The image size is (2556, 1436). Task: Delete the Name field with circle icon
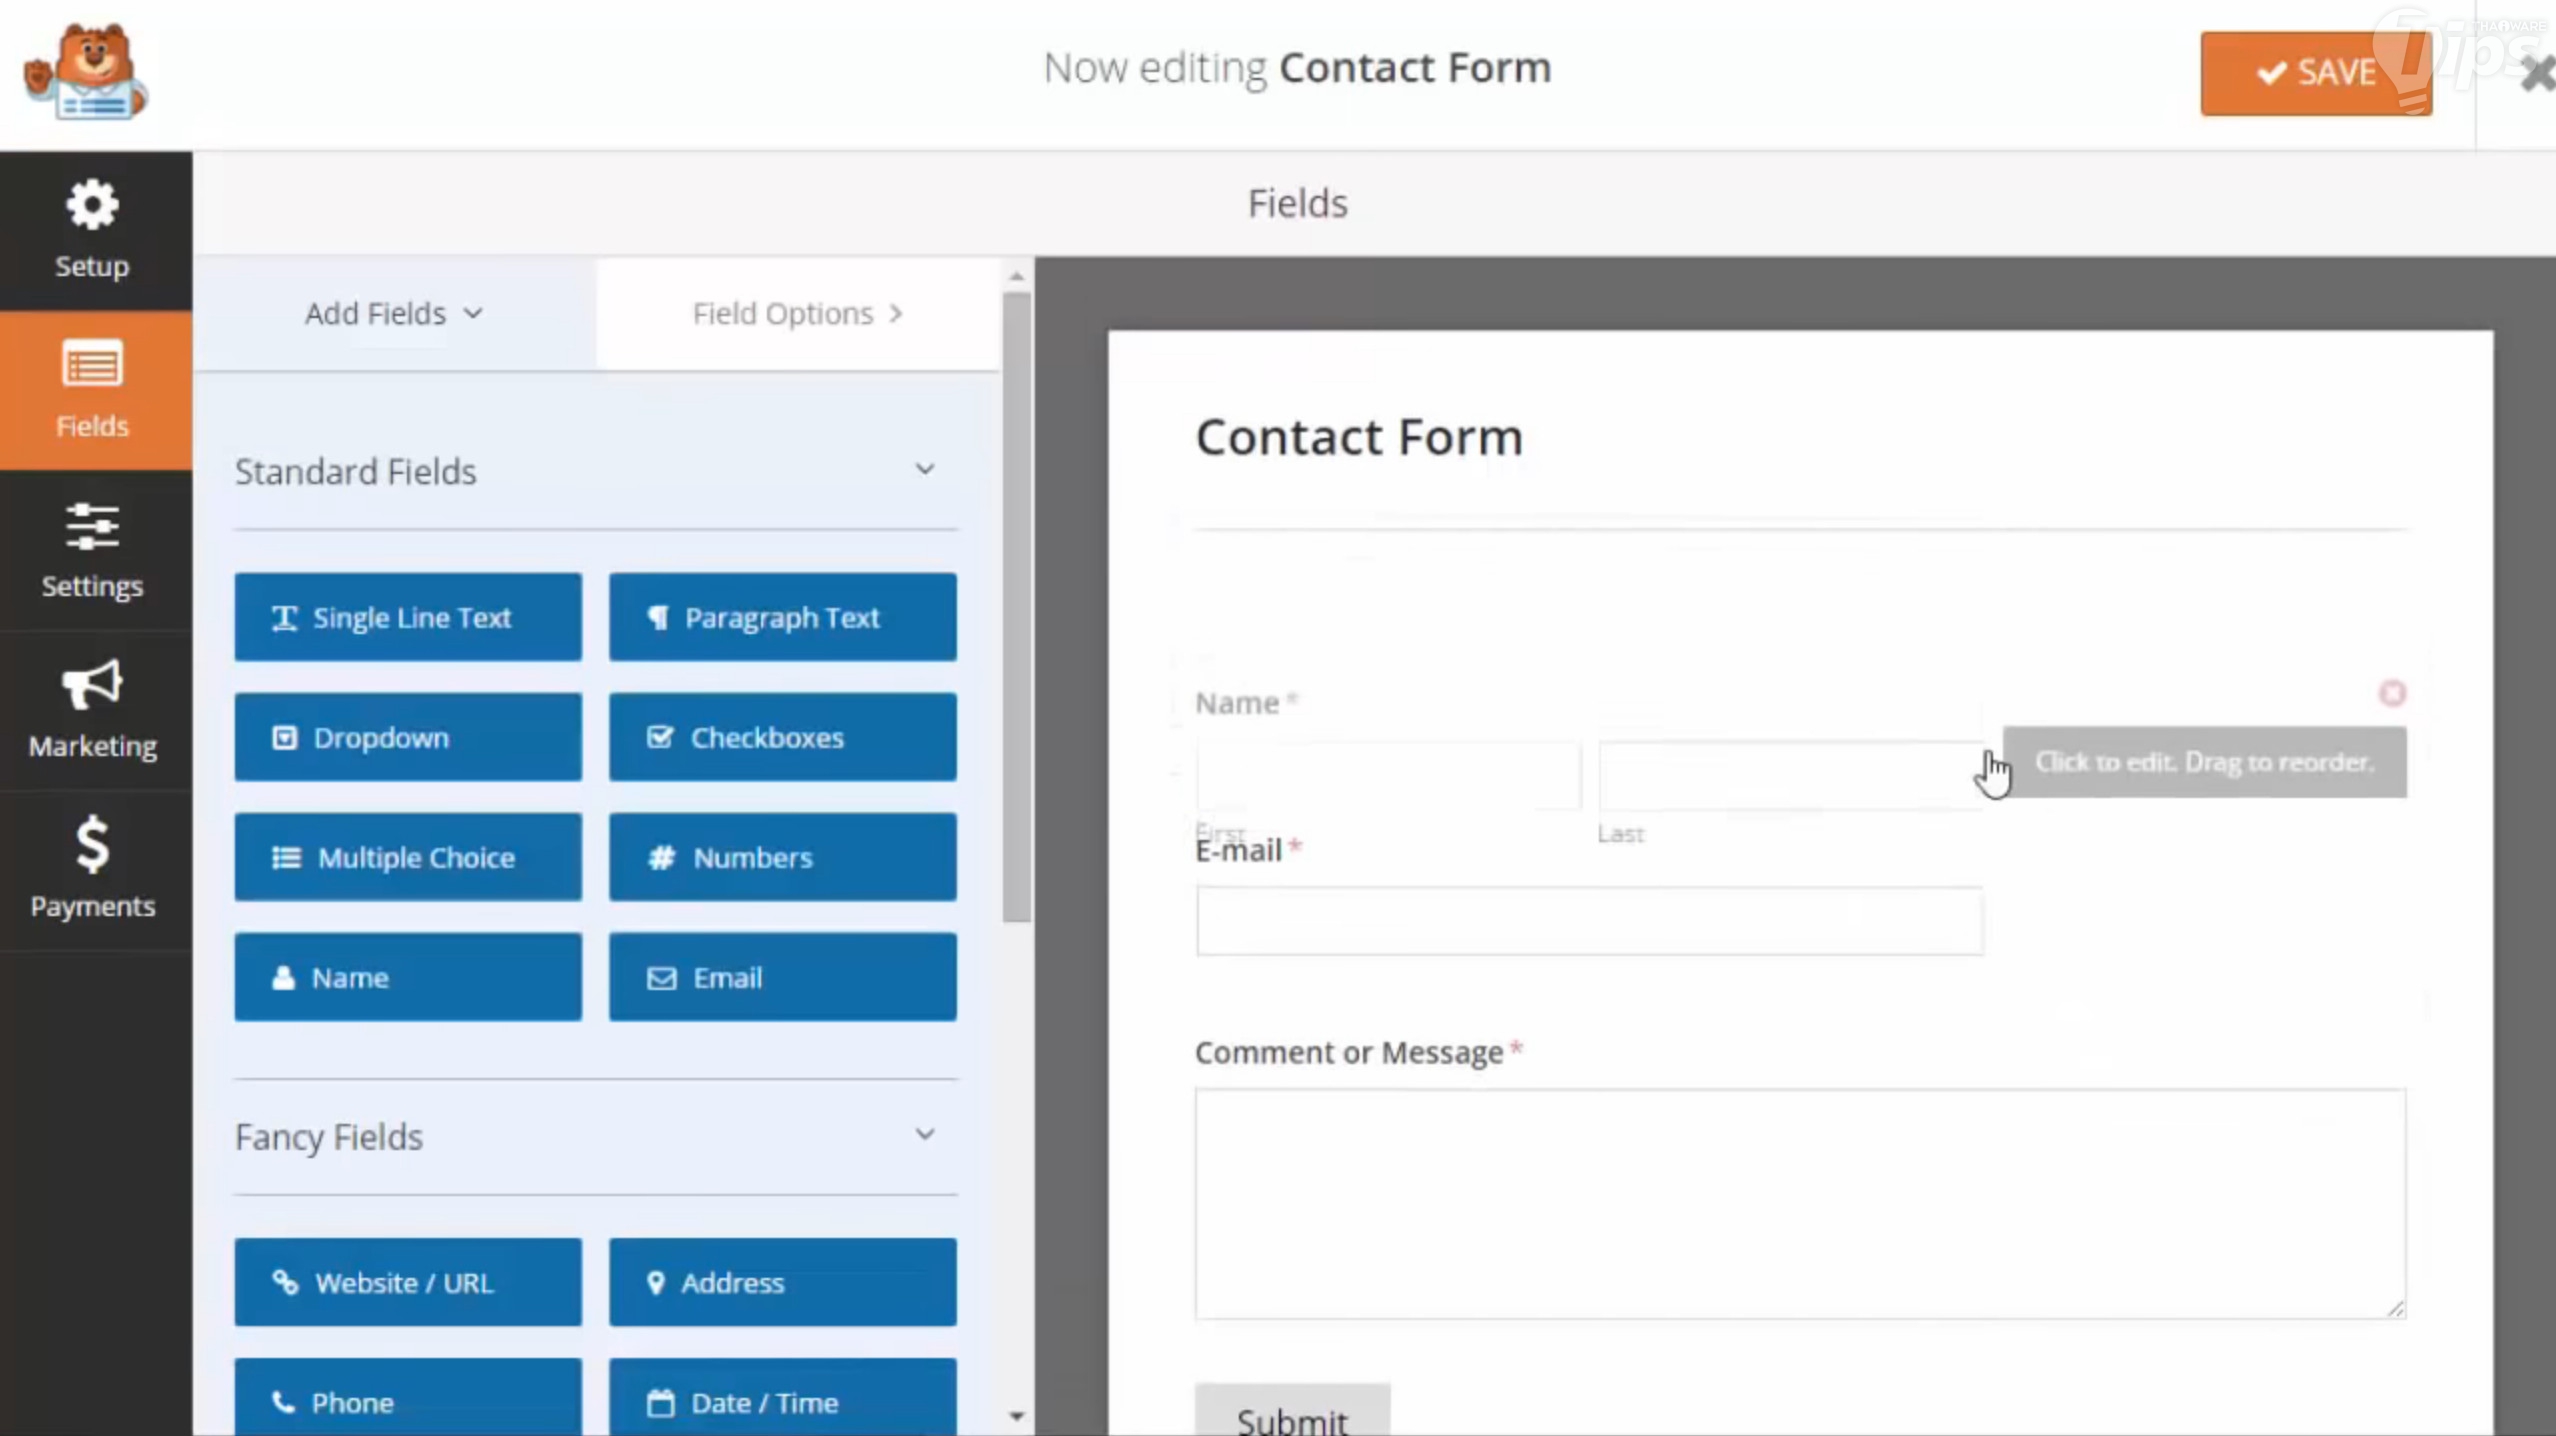(x=2392, y=693)
